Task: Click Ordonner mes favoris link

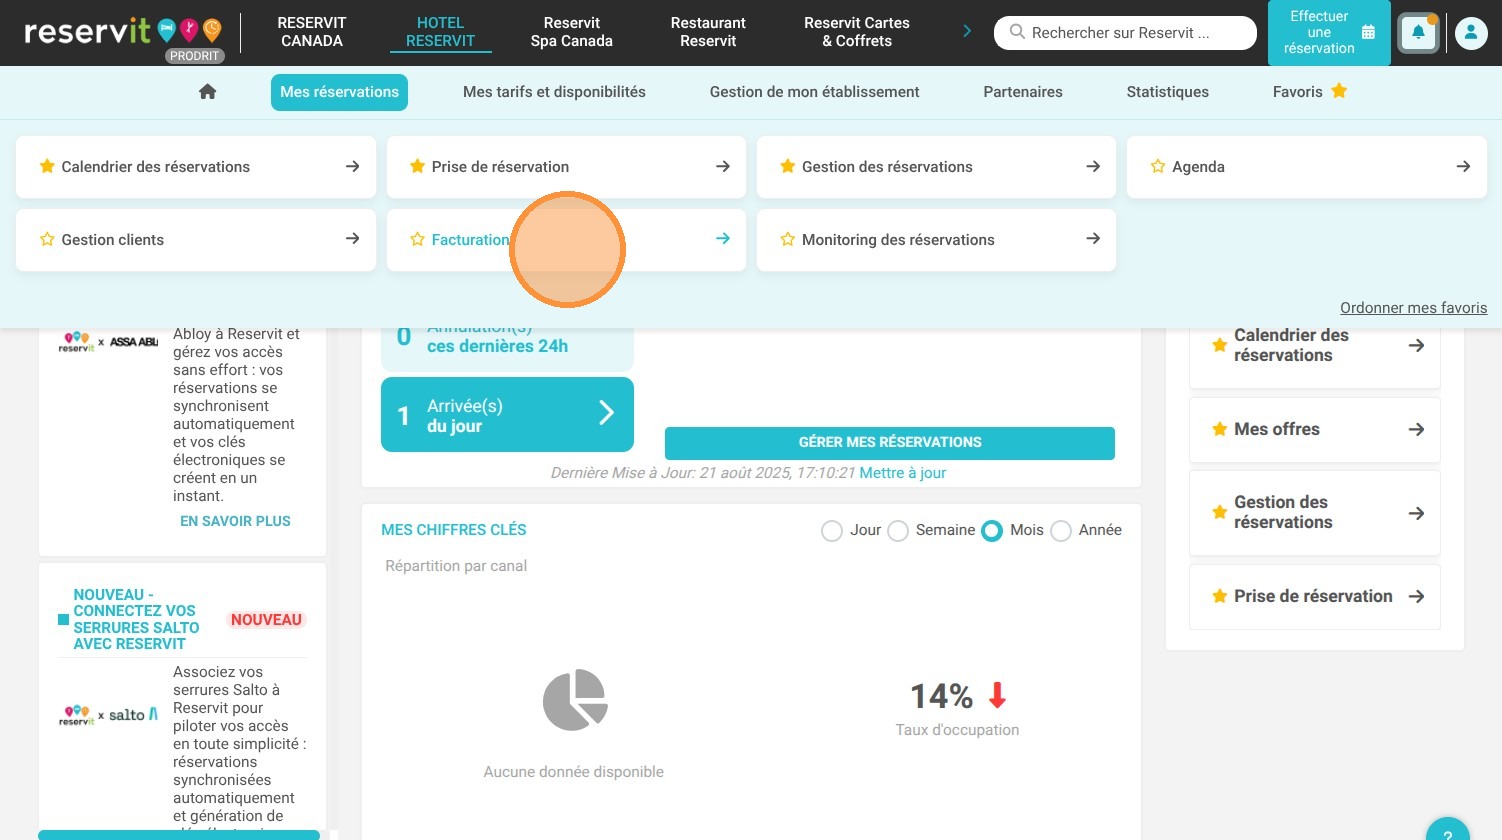Action: (1413, 308)
